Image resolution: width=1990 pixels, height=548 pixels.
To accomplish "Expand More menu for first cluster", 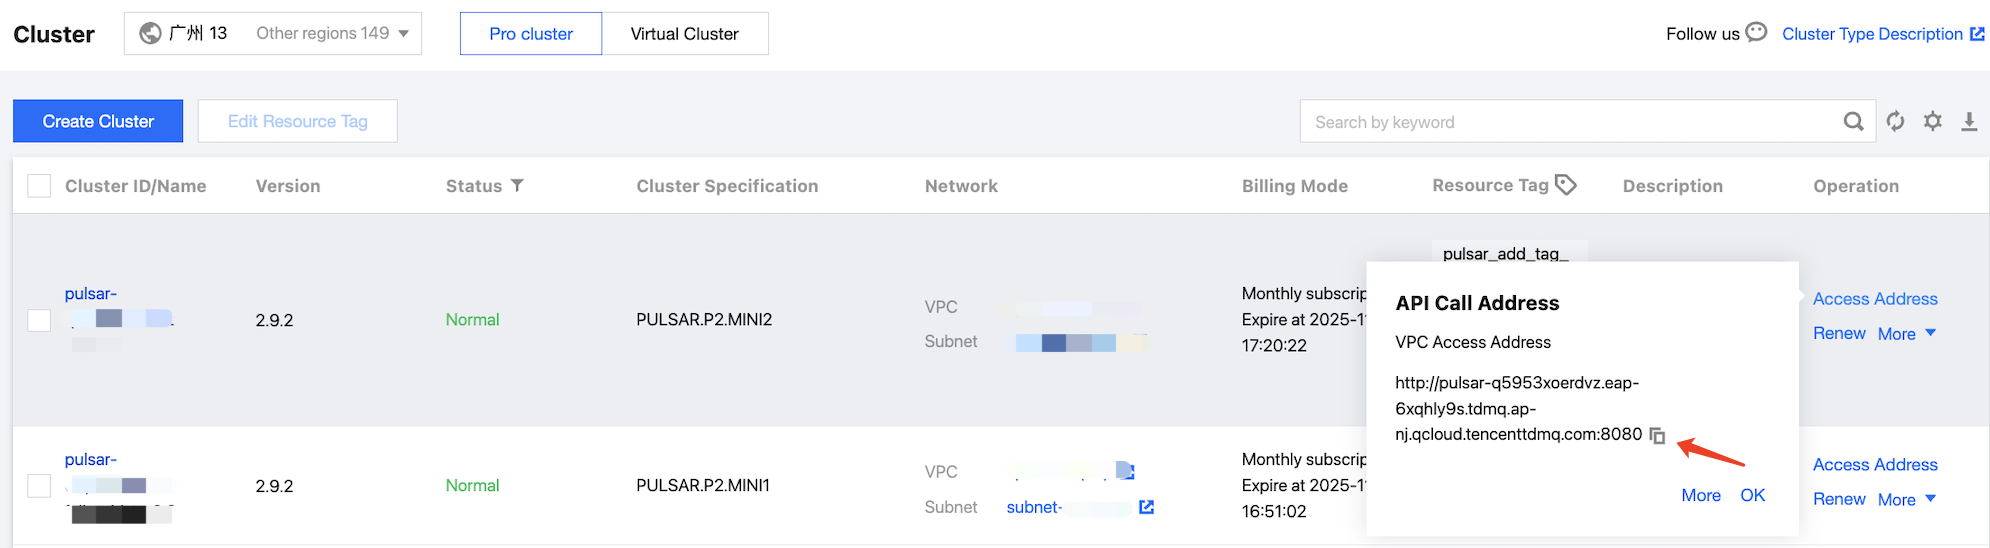I will coord(1906,334).
